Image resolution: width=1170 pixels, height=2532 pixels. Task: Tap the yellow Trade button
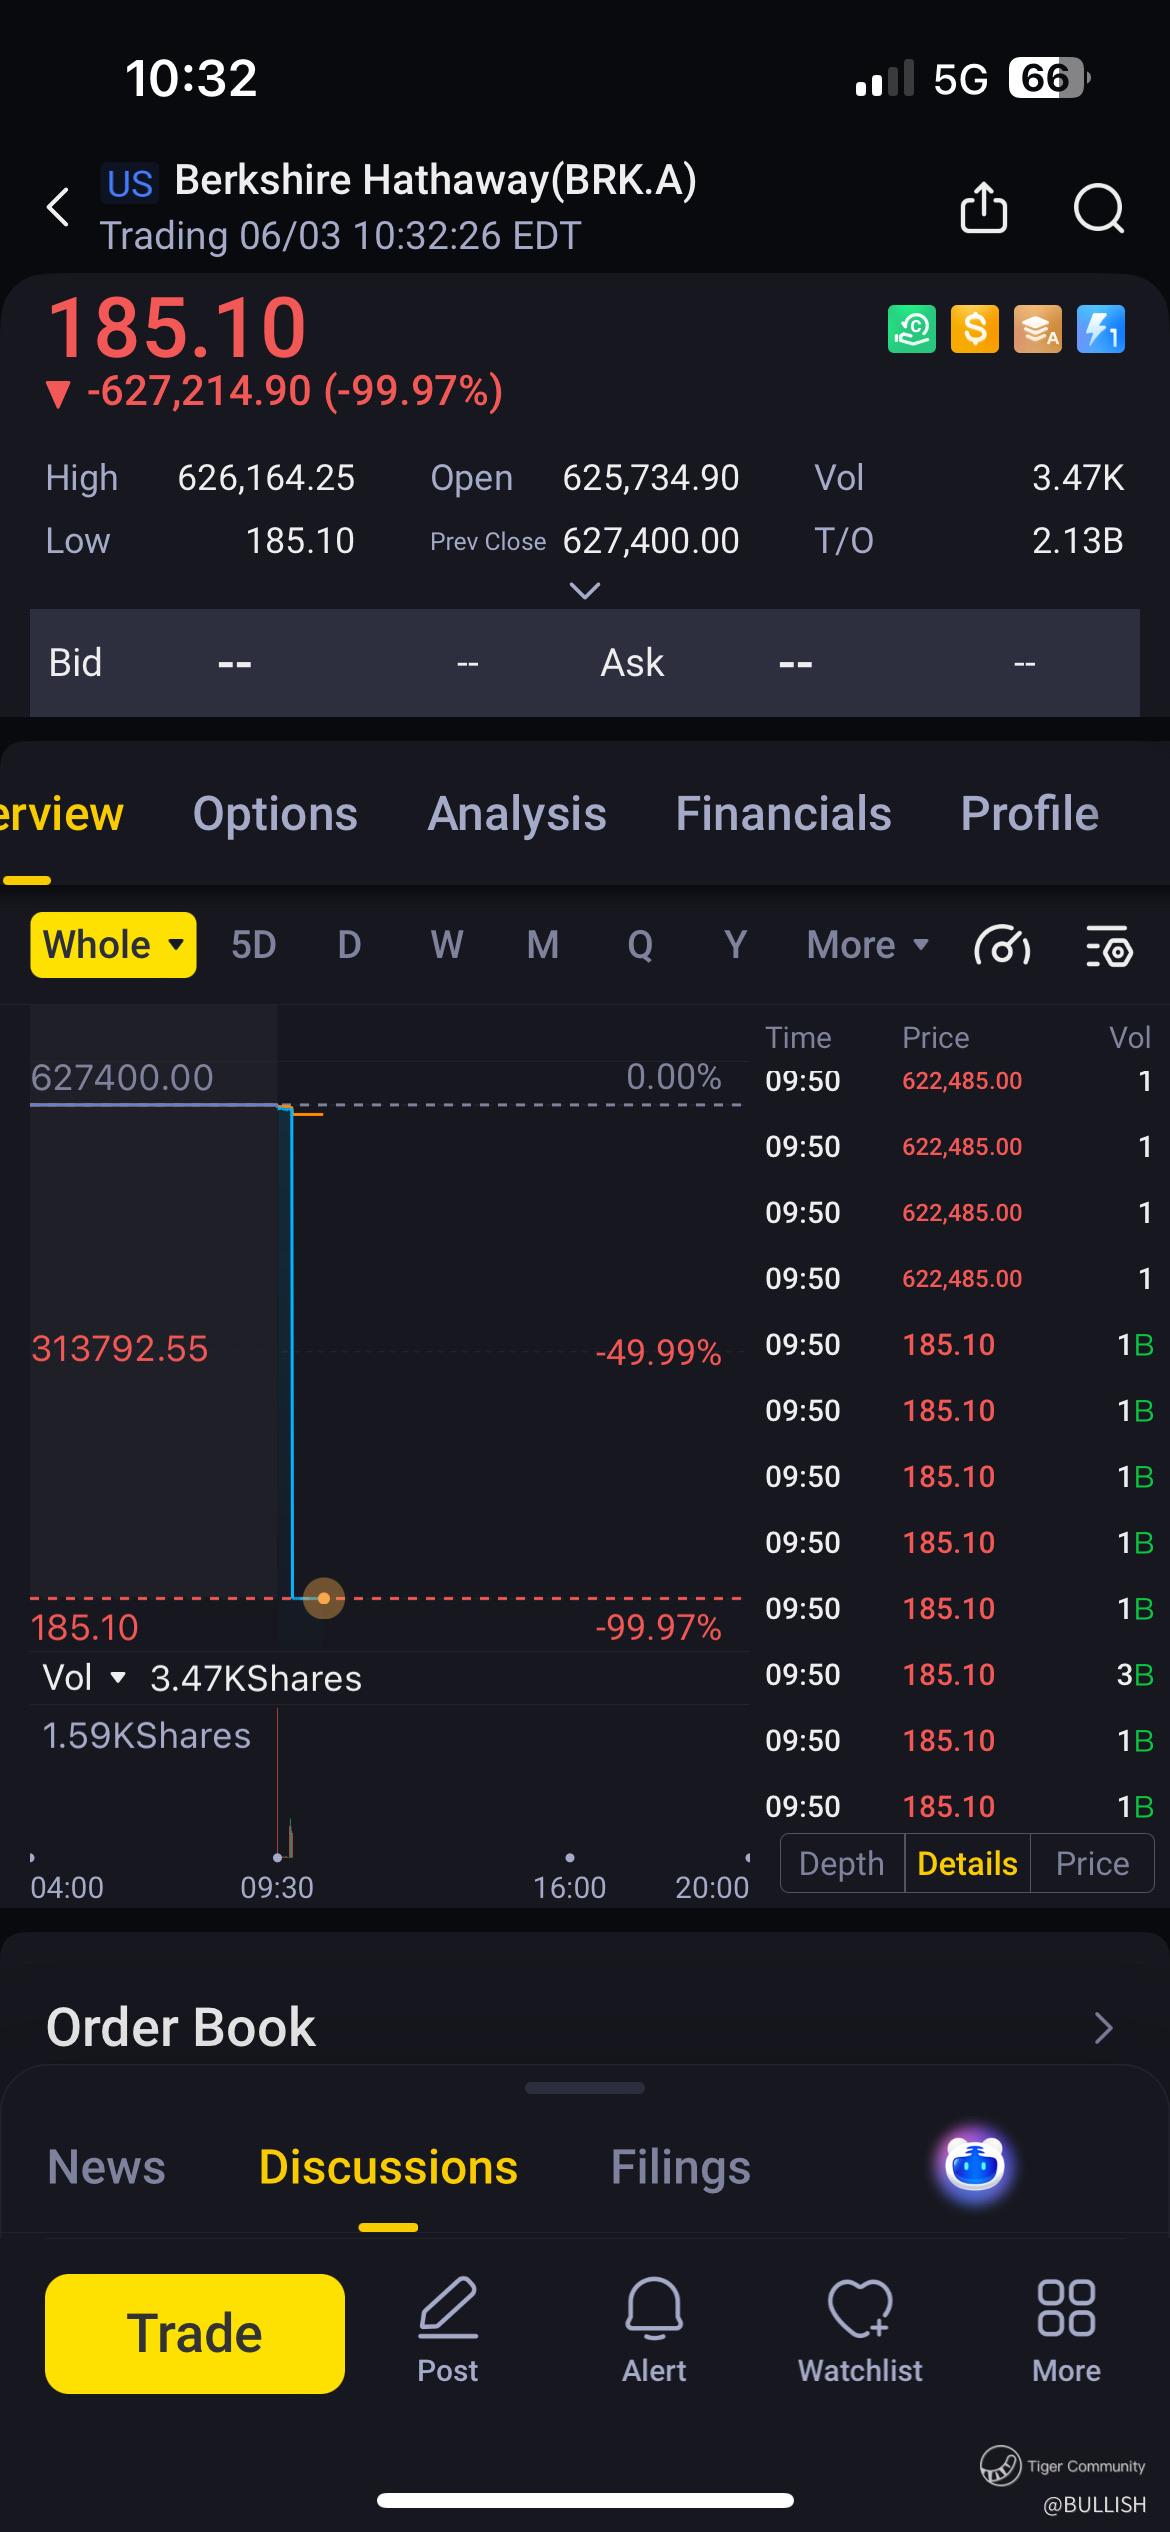195,2333
